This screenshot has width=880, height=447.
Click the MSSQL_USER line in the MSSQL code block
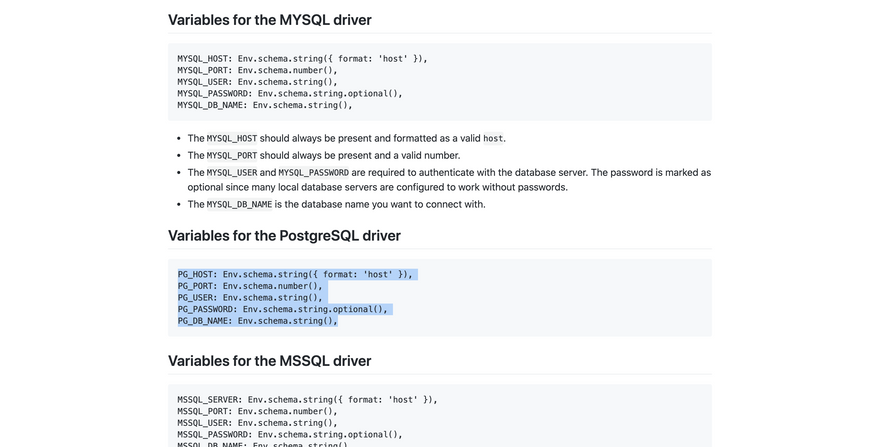tap(257, 423)
